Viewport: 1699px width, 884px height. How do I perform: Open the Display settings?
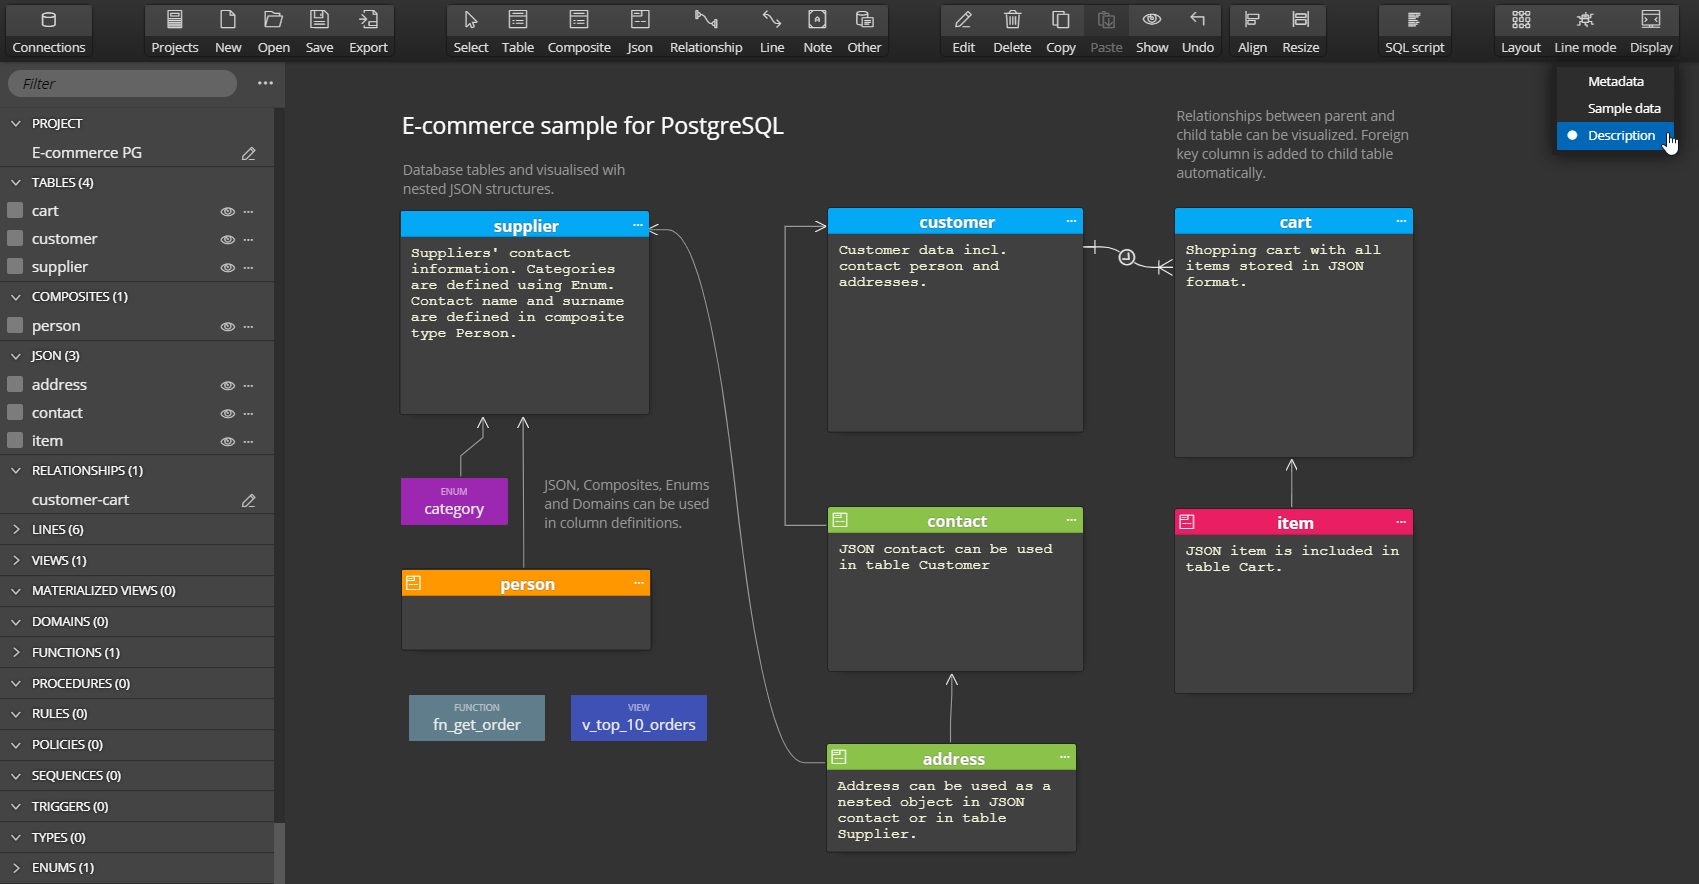point(1651,31)
